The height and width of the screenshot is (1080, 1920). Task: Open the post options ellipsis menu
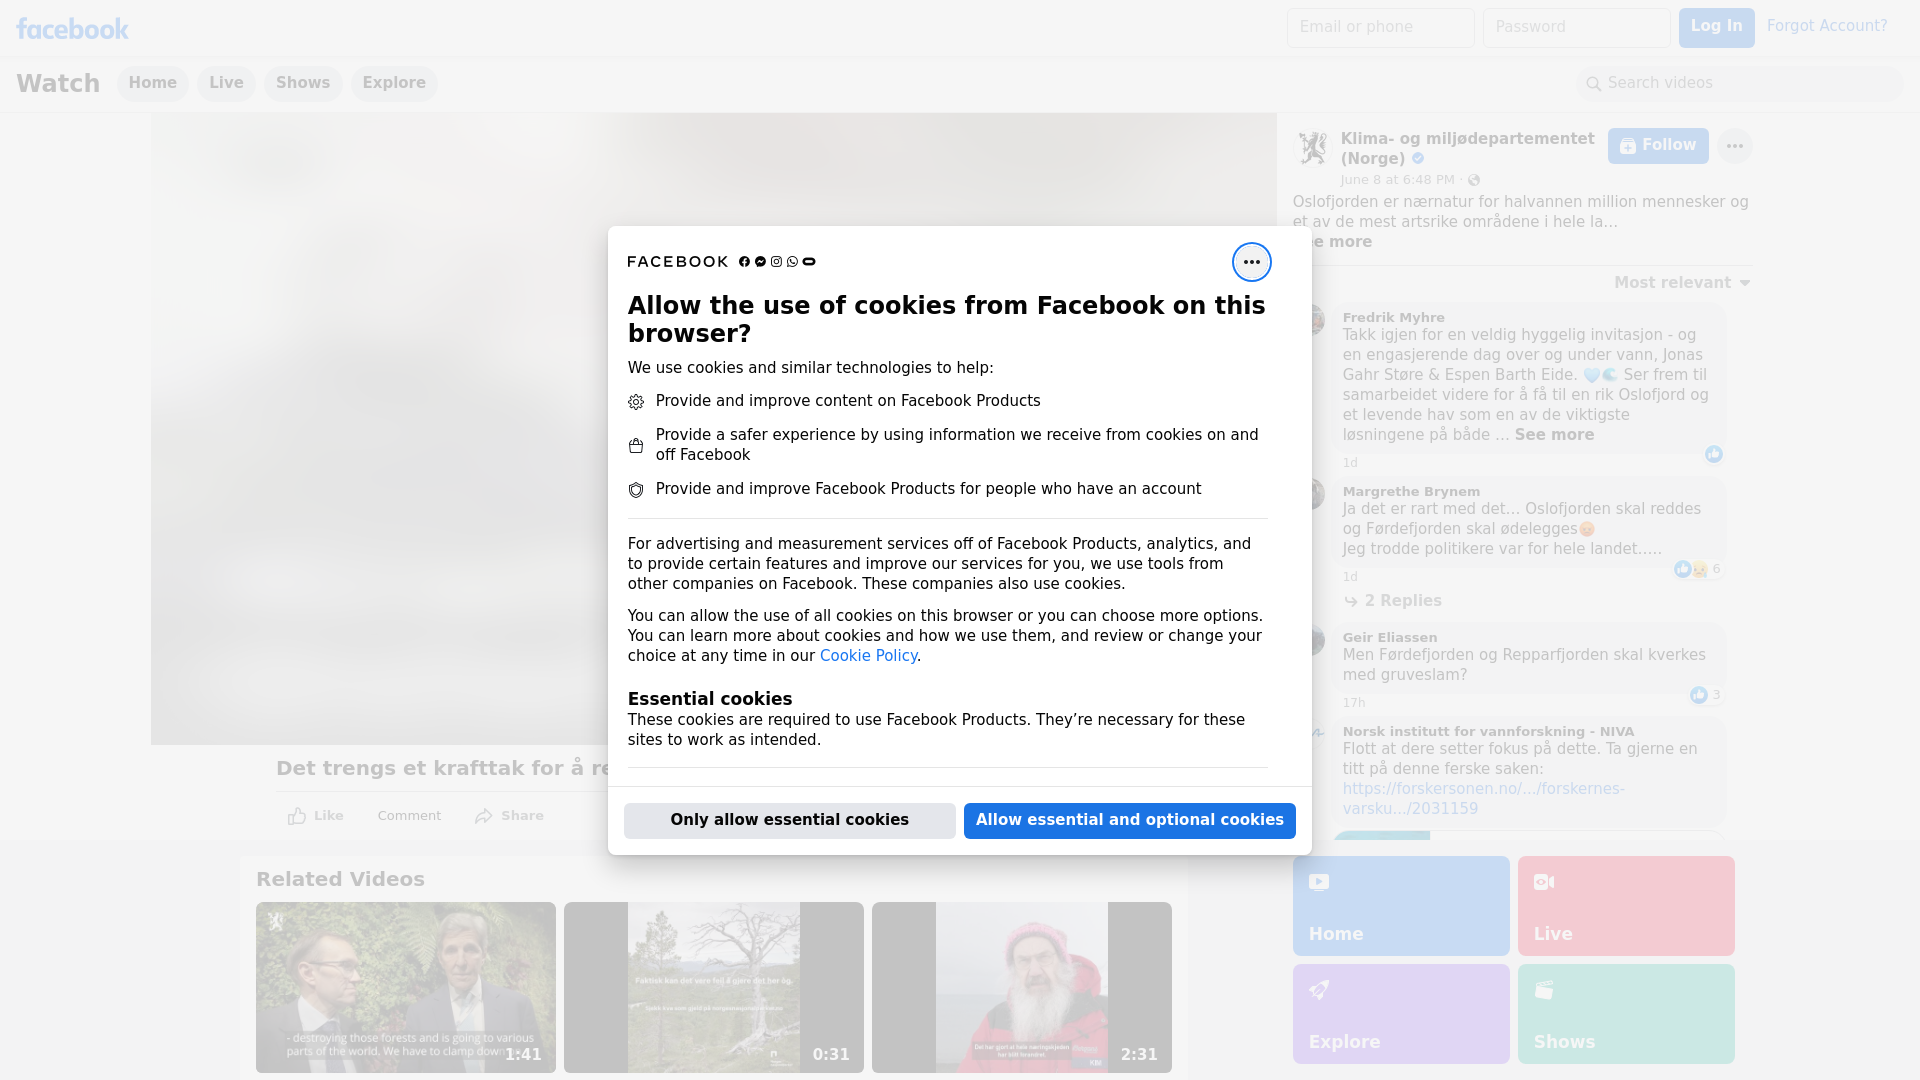click(1734, 146)
